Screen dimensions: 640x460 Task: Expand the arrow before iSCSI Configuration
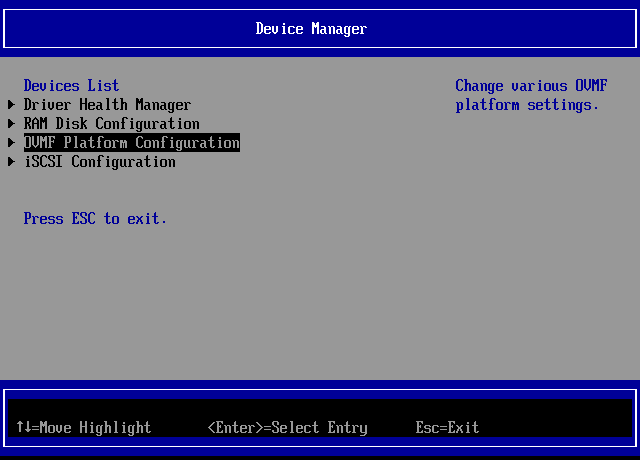point(11,162)
